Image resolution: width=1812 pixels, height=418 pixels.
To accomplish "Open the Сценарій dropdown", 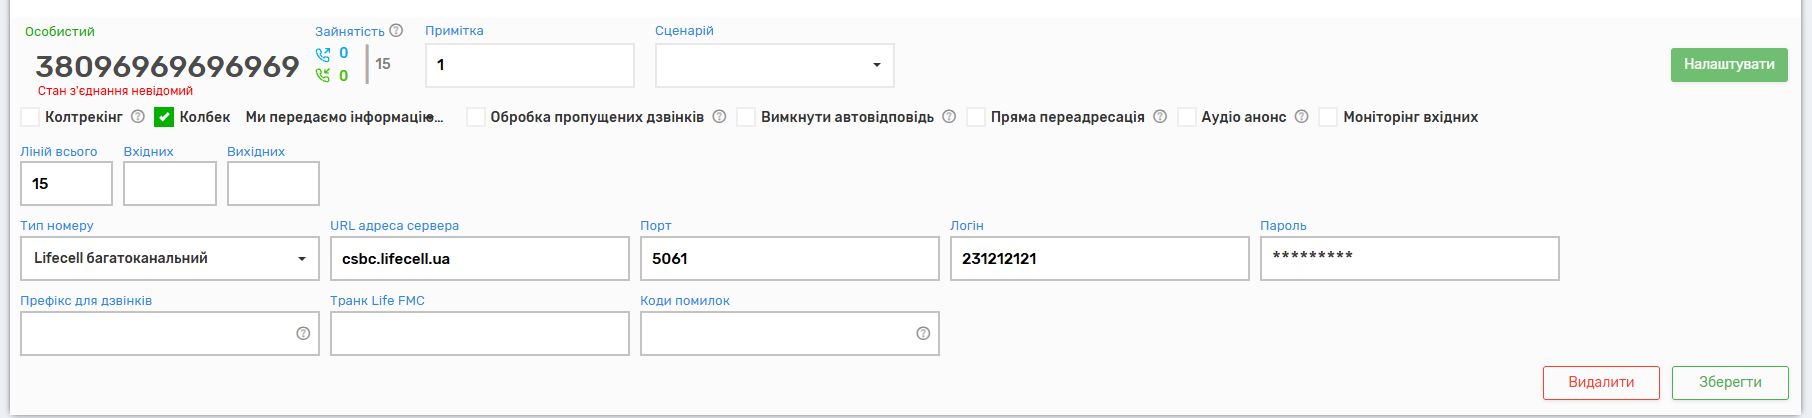I will pos(774,66).
